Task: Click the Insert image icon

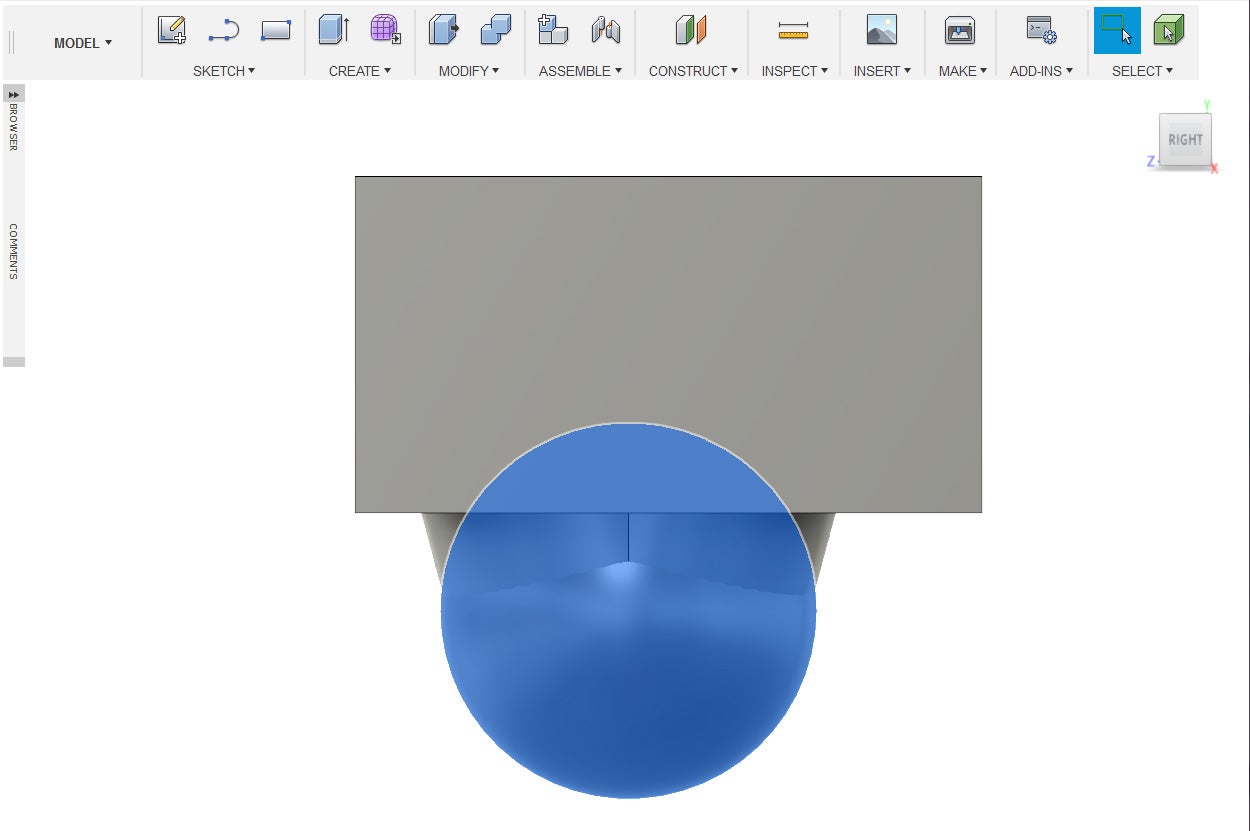Action: tap(881, 31)
